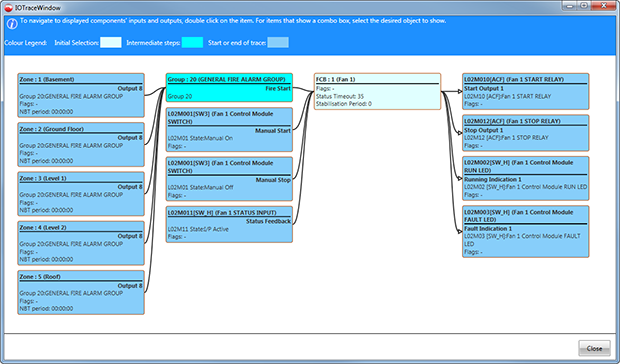Select the Manual Start switch node

click(x=229, y=130)
